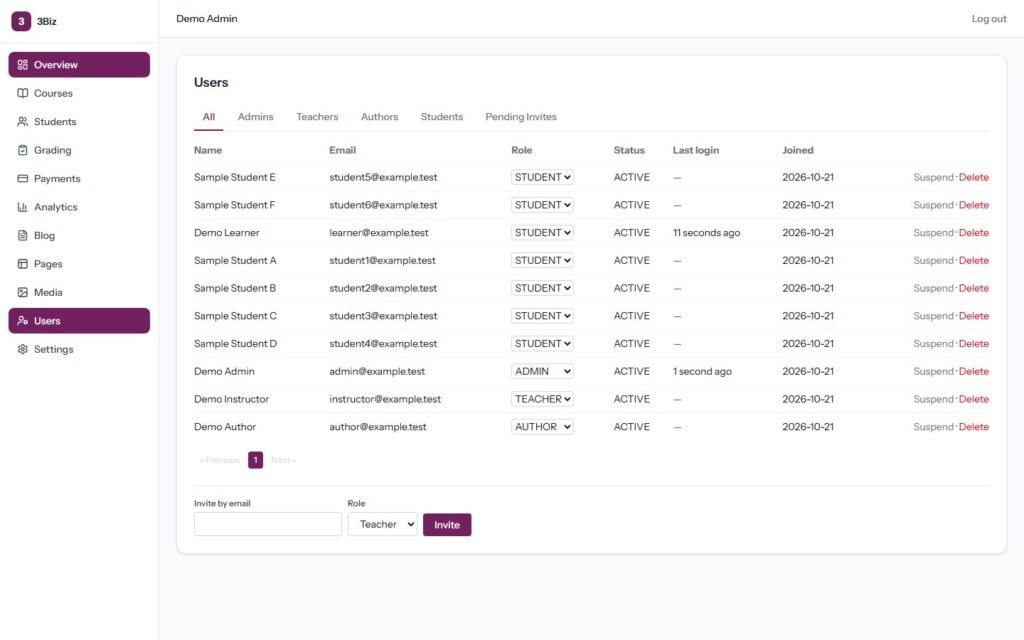
Task: Suspend Sample Student C
Action: pyautogui.click(x=933, y=316)
